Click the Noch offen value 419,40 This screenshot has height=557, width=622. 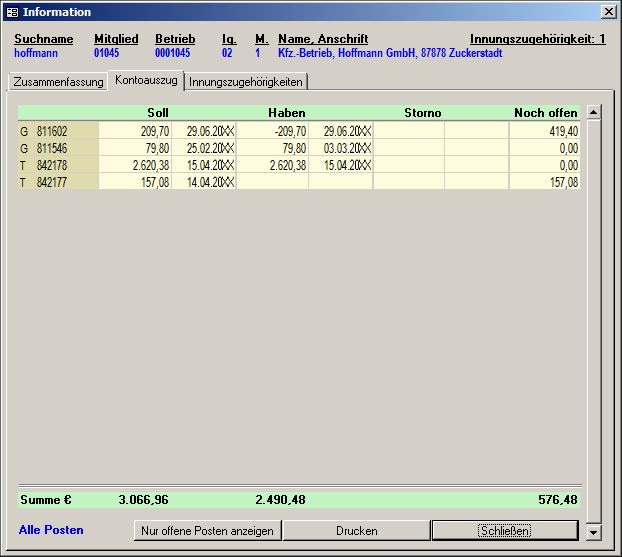(545, 131)
